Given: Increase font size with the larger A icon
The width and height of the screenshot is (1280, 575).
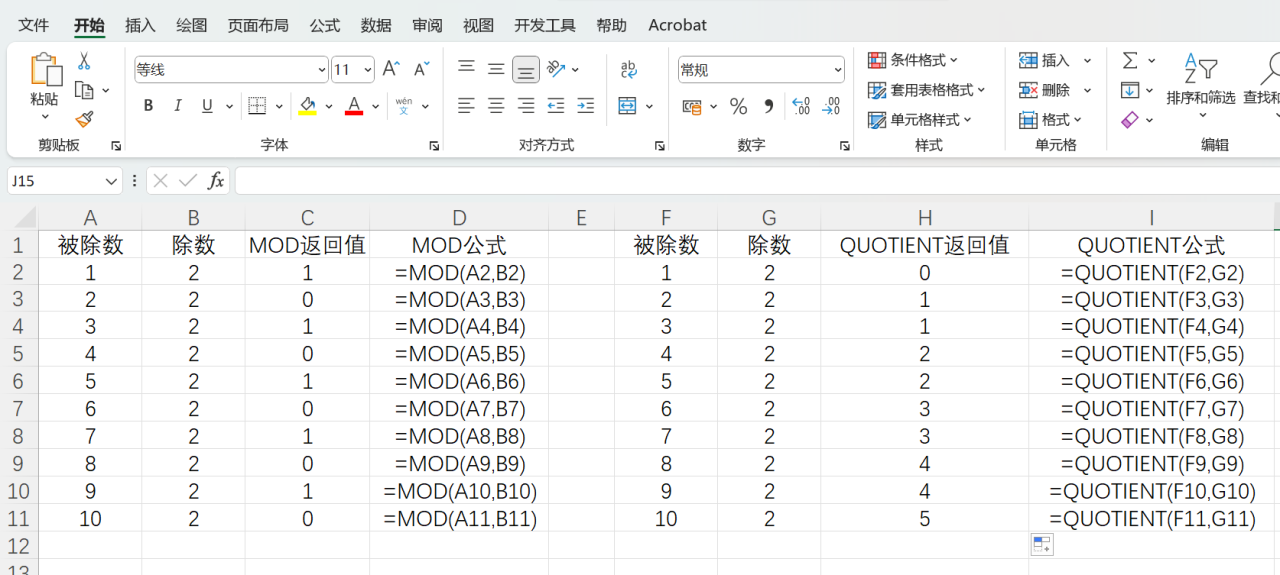Looking at the screenshot, I should 391,69.
